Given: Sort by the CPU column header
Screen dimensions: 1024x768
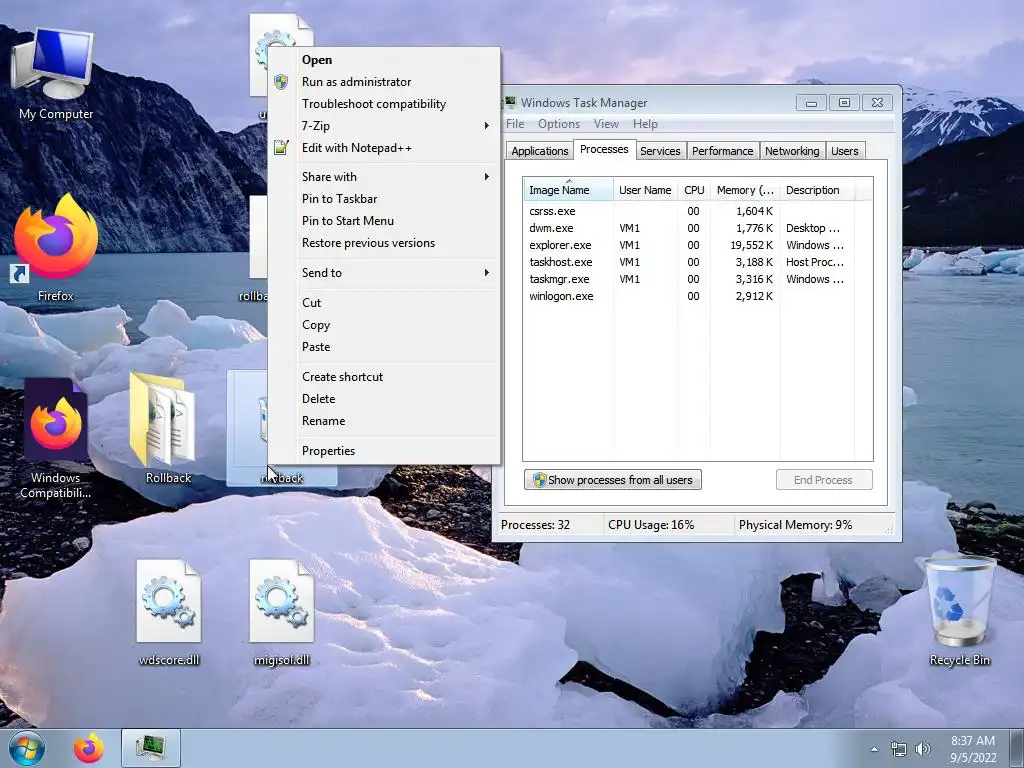Looking at the screenshot, I should 694,190.
